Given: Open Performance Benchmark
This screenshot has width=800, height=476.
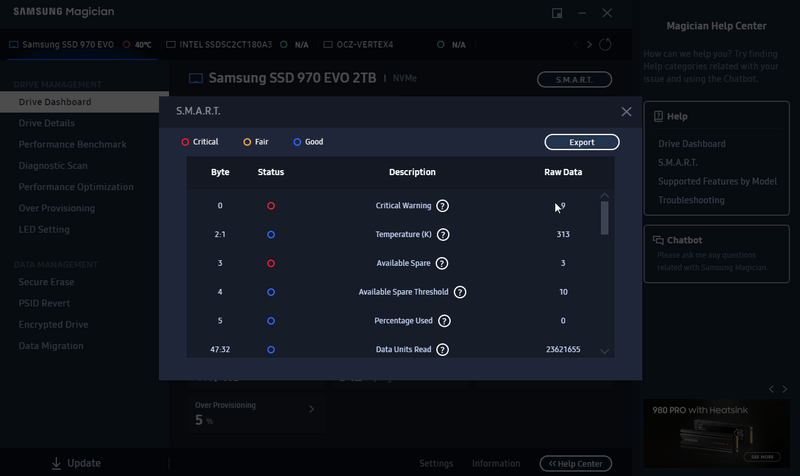Looking at the screenshot, I should [x=72, y=144].
